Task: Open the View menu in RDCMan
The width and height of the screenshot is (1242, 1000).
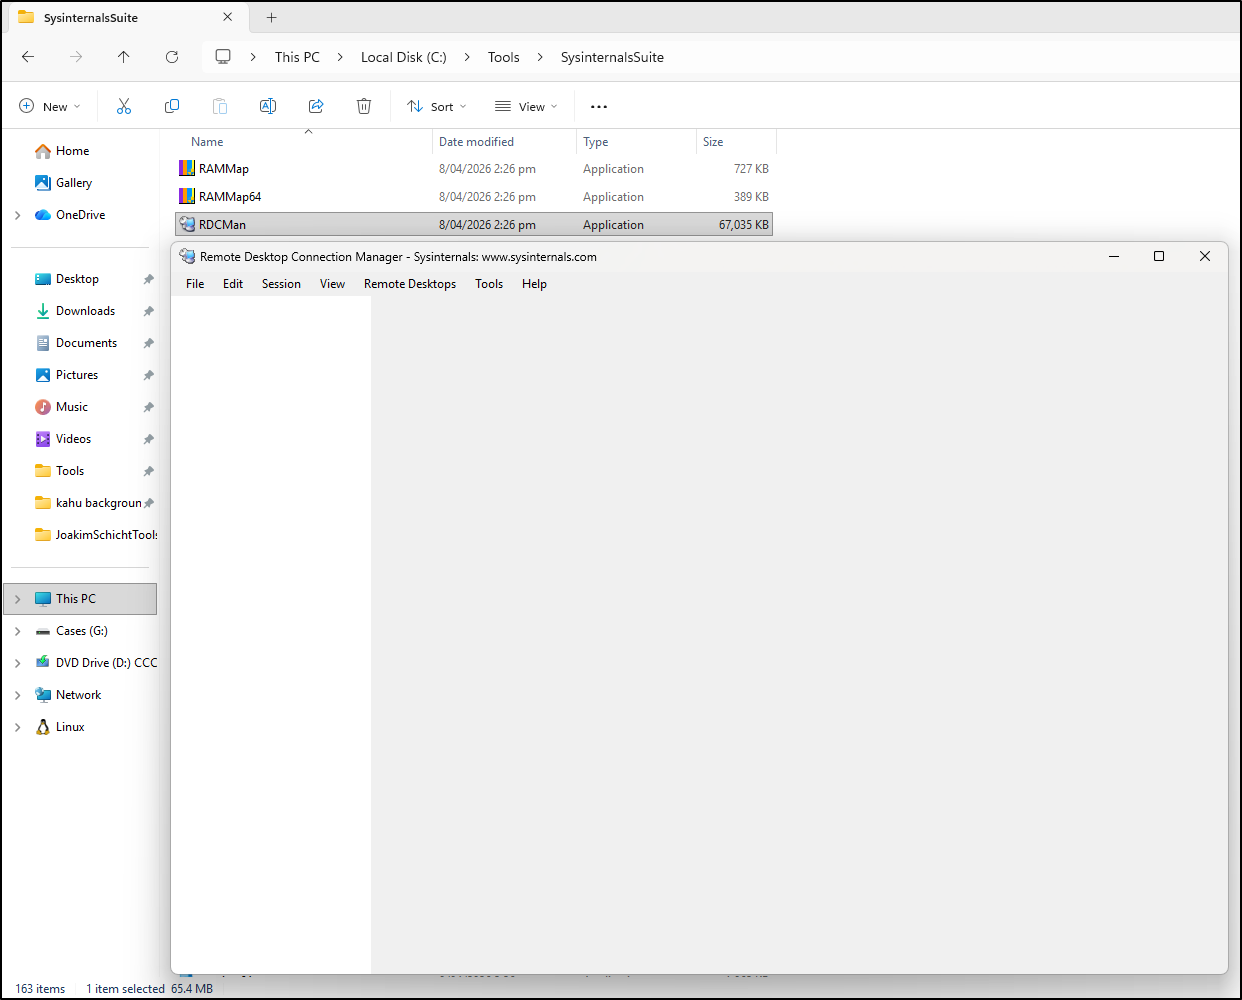Action: tap(332, 284)
